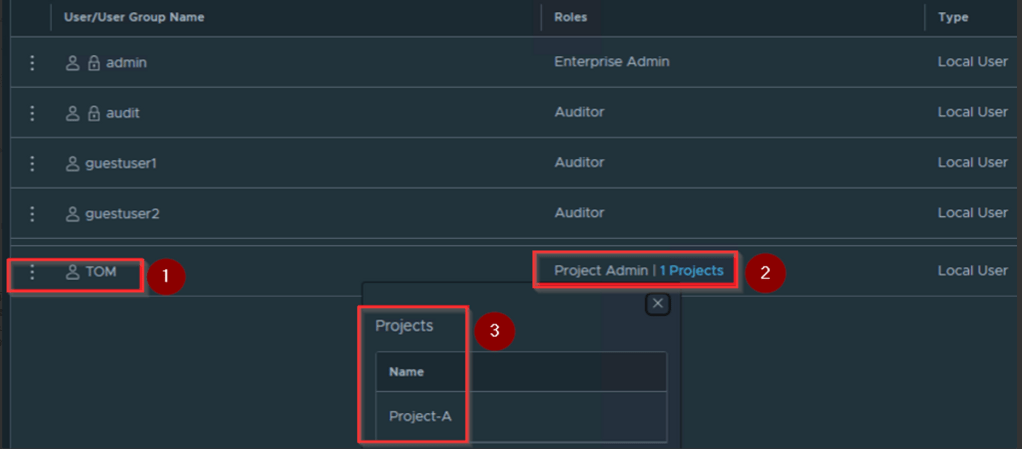
Task: Click the user icon next to guestuser1
Action: coord(72,163)
